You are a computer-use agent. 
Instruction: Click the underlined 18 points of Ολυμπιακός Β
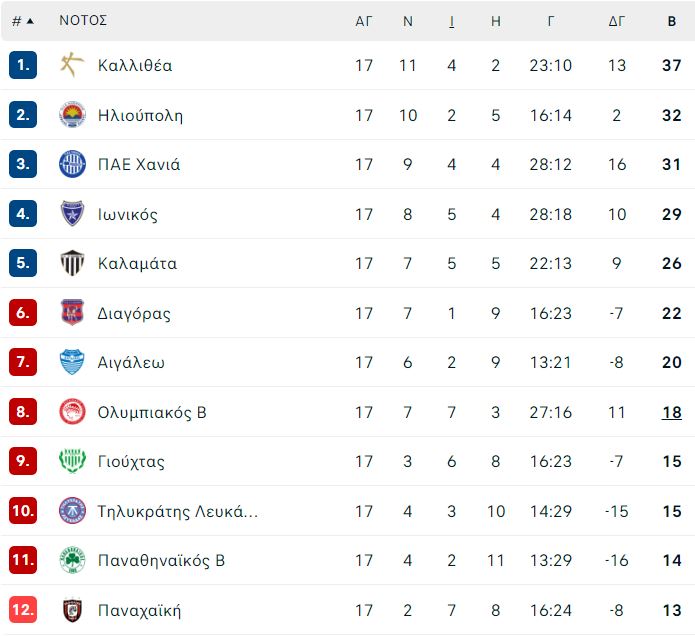tap(672, 412)
